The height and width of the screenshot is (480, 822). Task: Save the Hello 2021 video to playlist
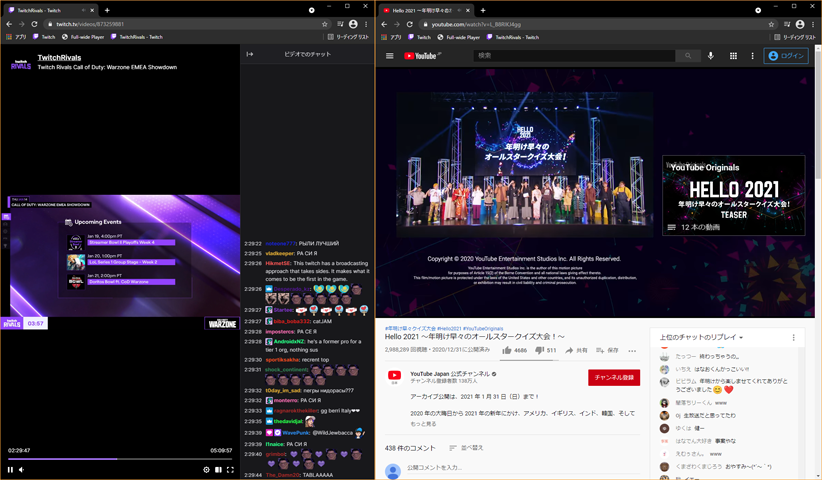click(x=607, y=351)
